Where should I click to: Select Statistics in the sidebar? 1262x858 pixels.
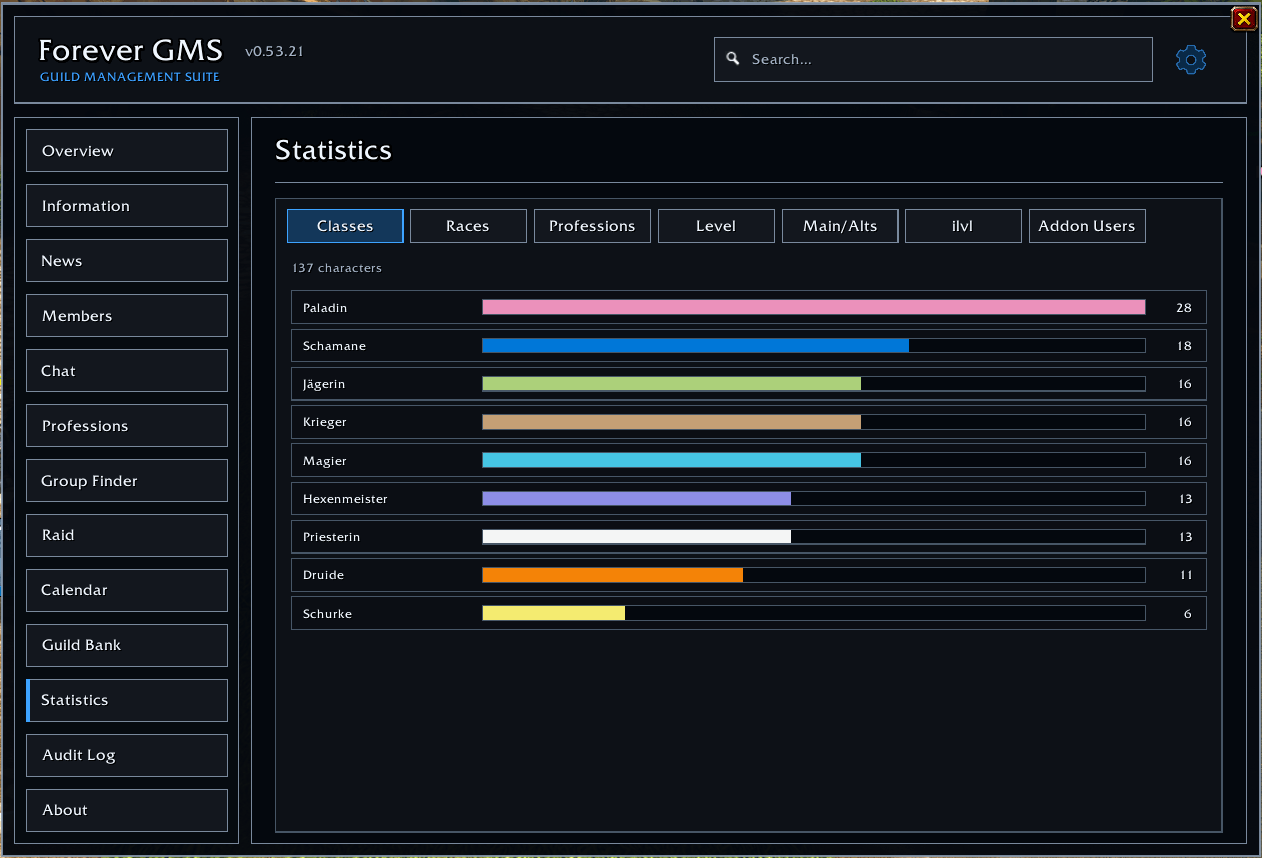coord(127,700)
